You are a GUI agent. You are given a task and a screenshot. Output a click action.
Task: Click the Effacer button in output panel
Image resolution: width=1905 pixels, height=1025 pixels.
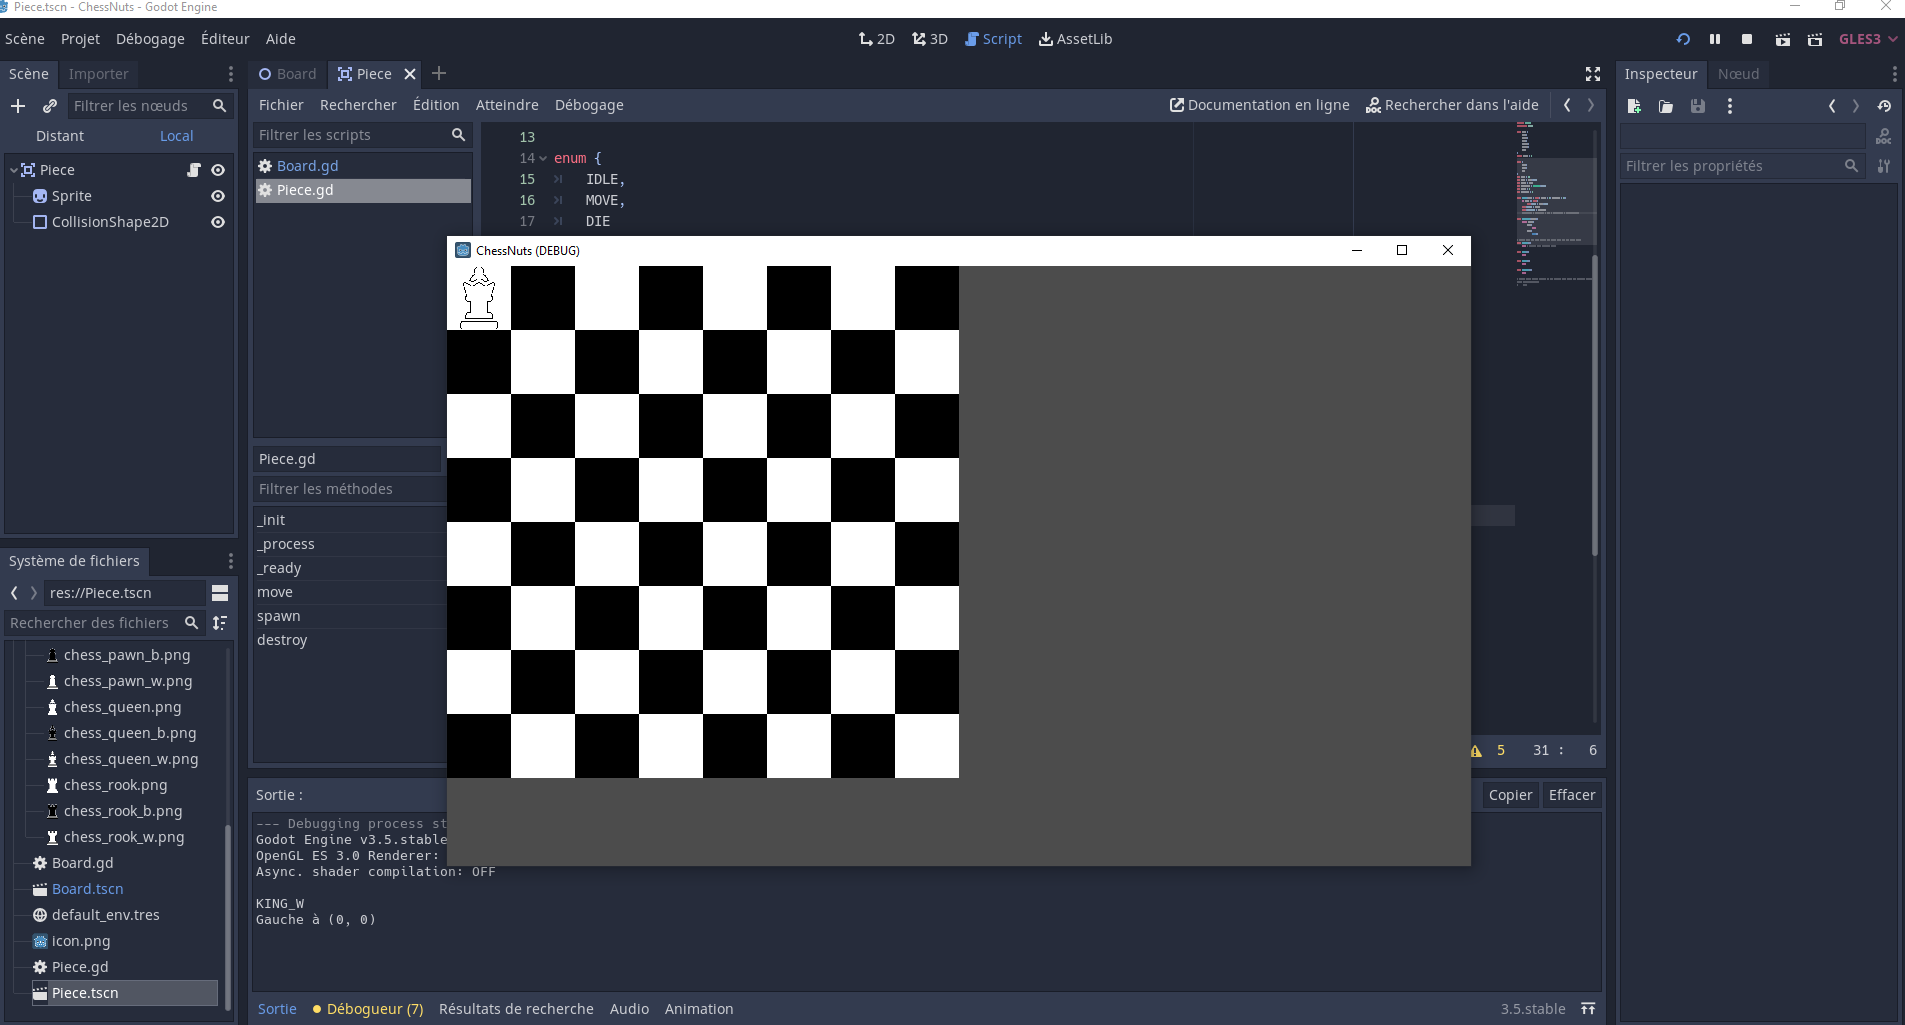1571,795
